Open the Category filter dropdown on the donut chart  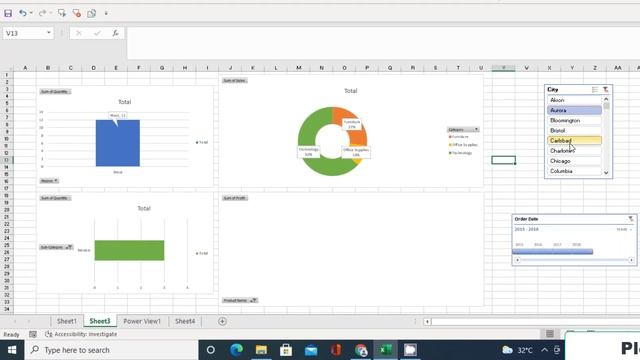[x=463, y=129]
